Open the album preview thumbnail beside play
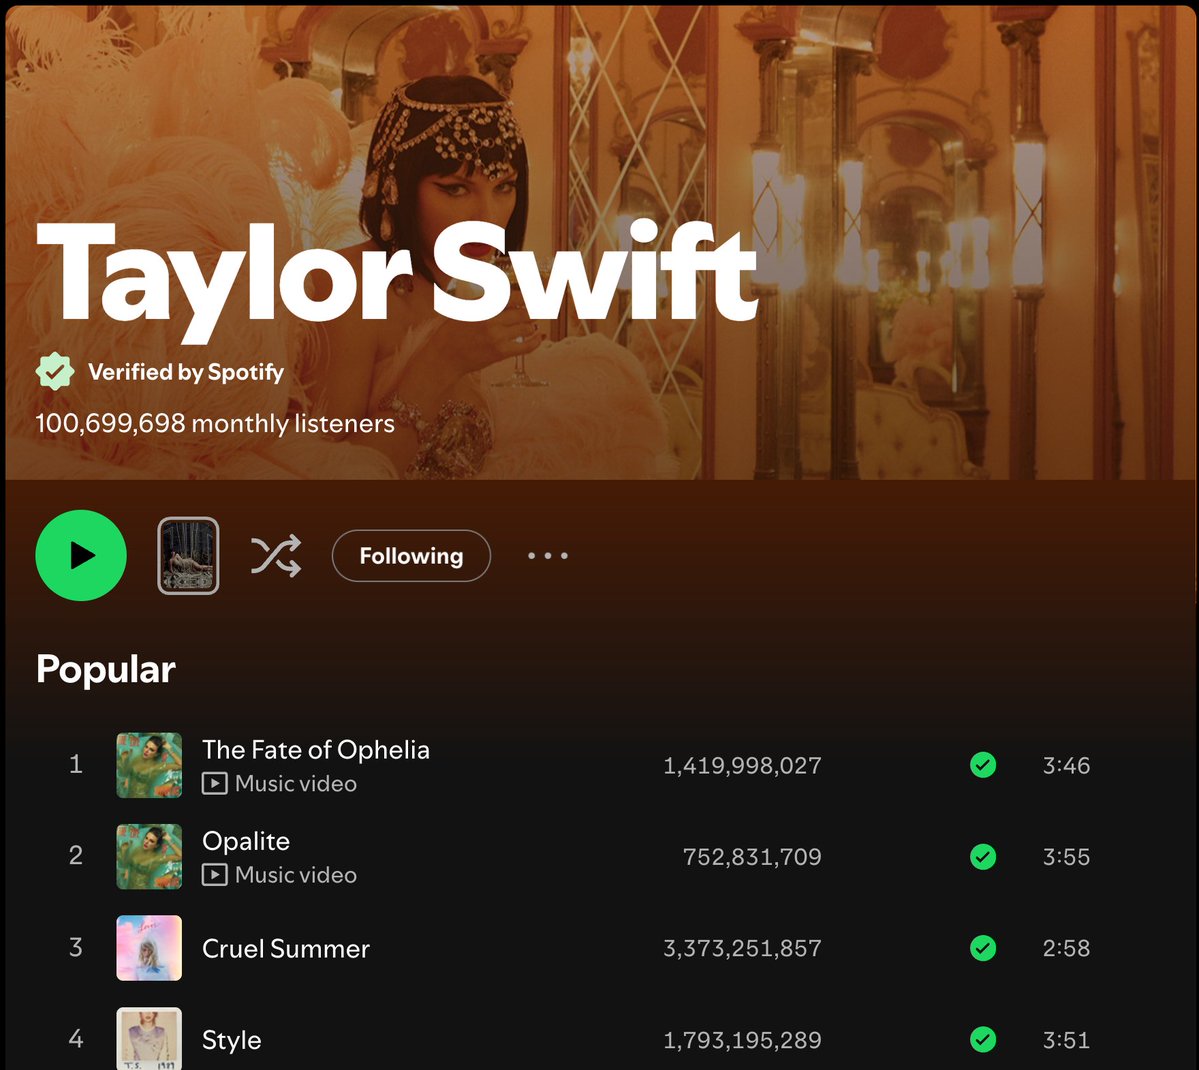This screenshot has width=1199, height=1070. [188, 555]
